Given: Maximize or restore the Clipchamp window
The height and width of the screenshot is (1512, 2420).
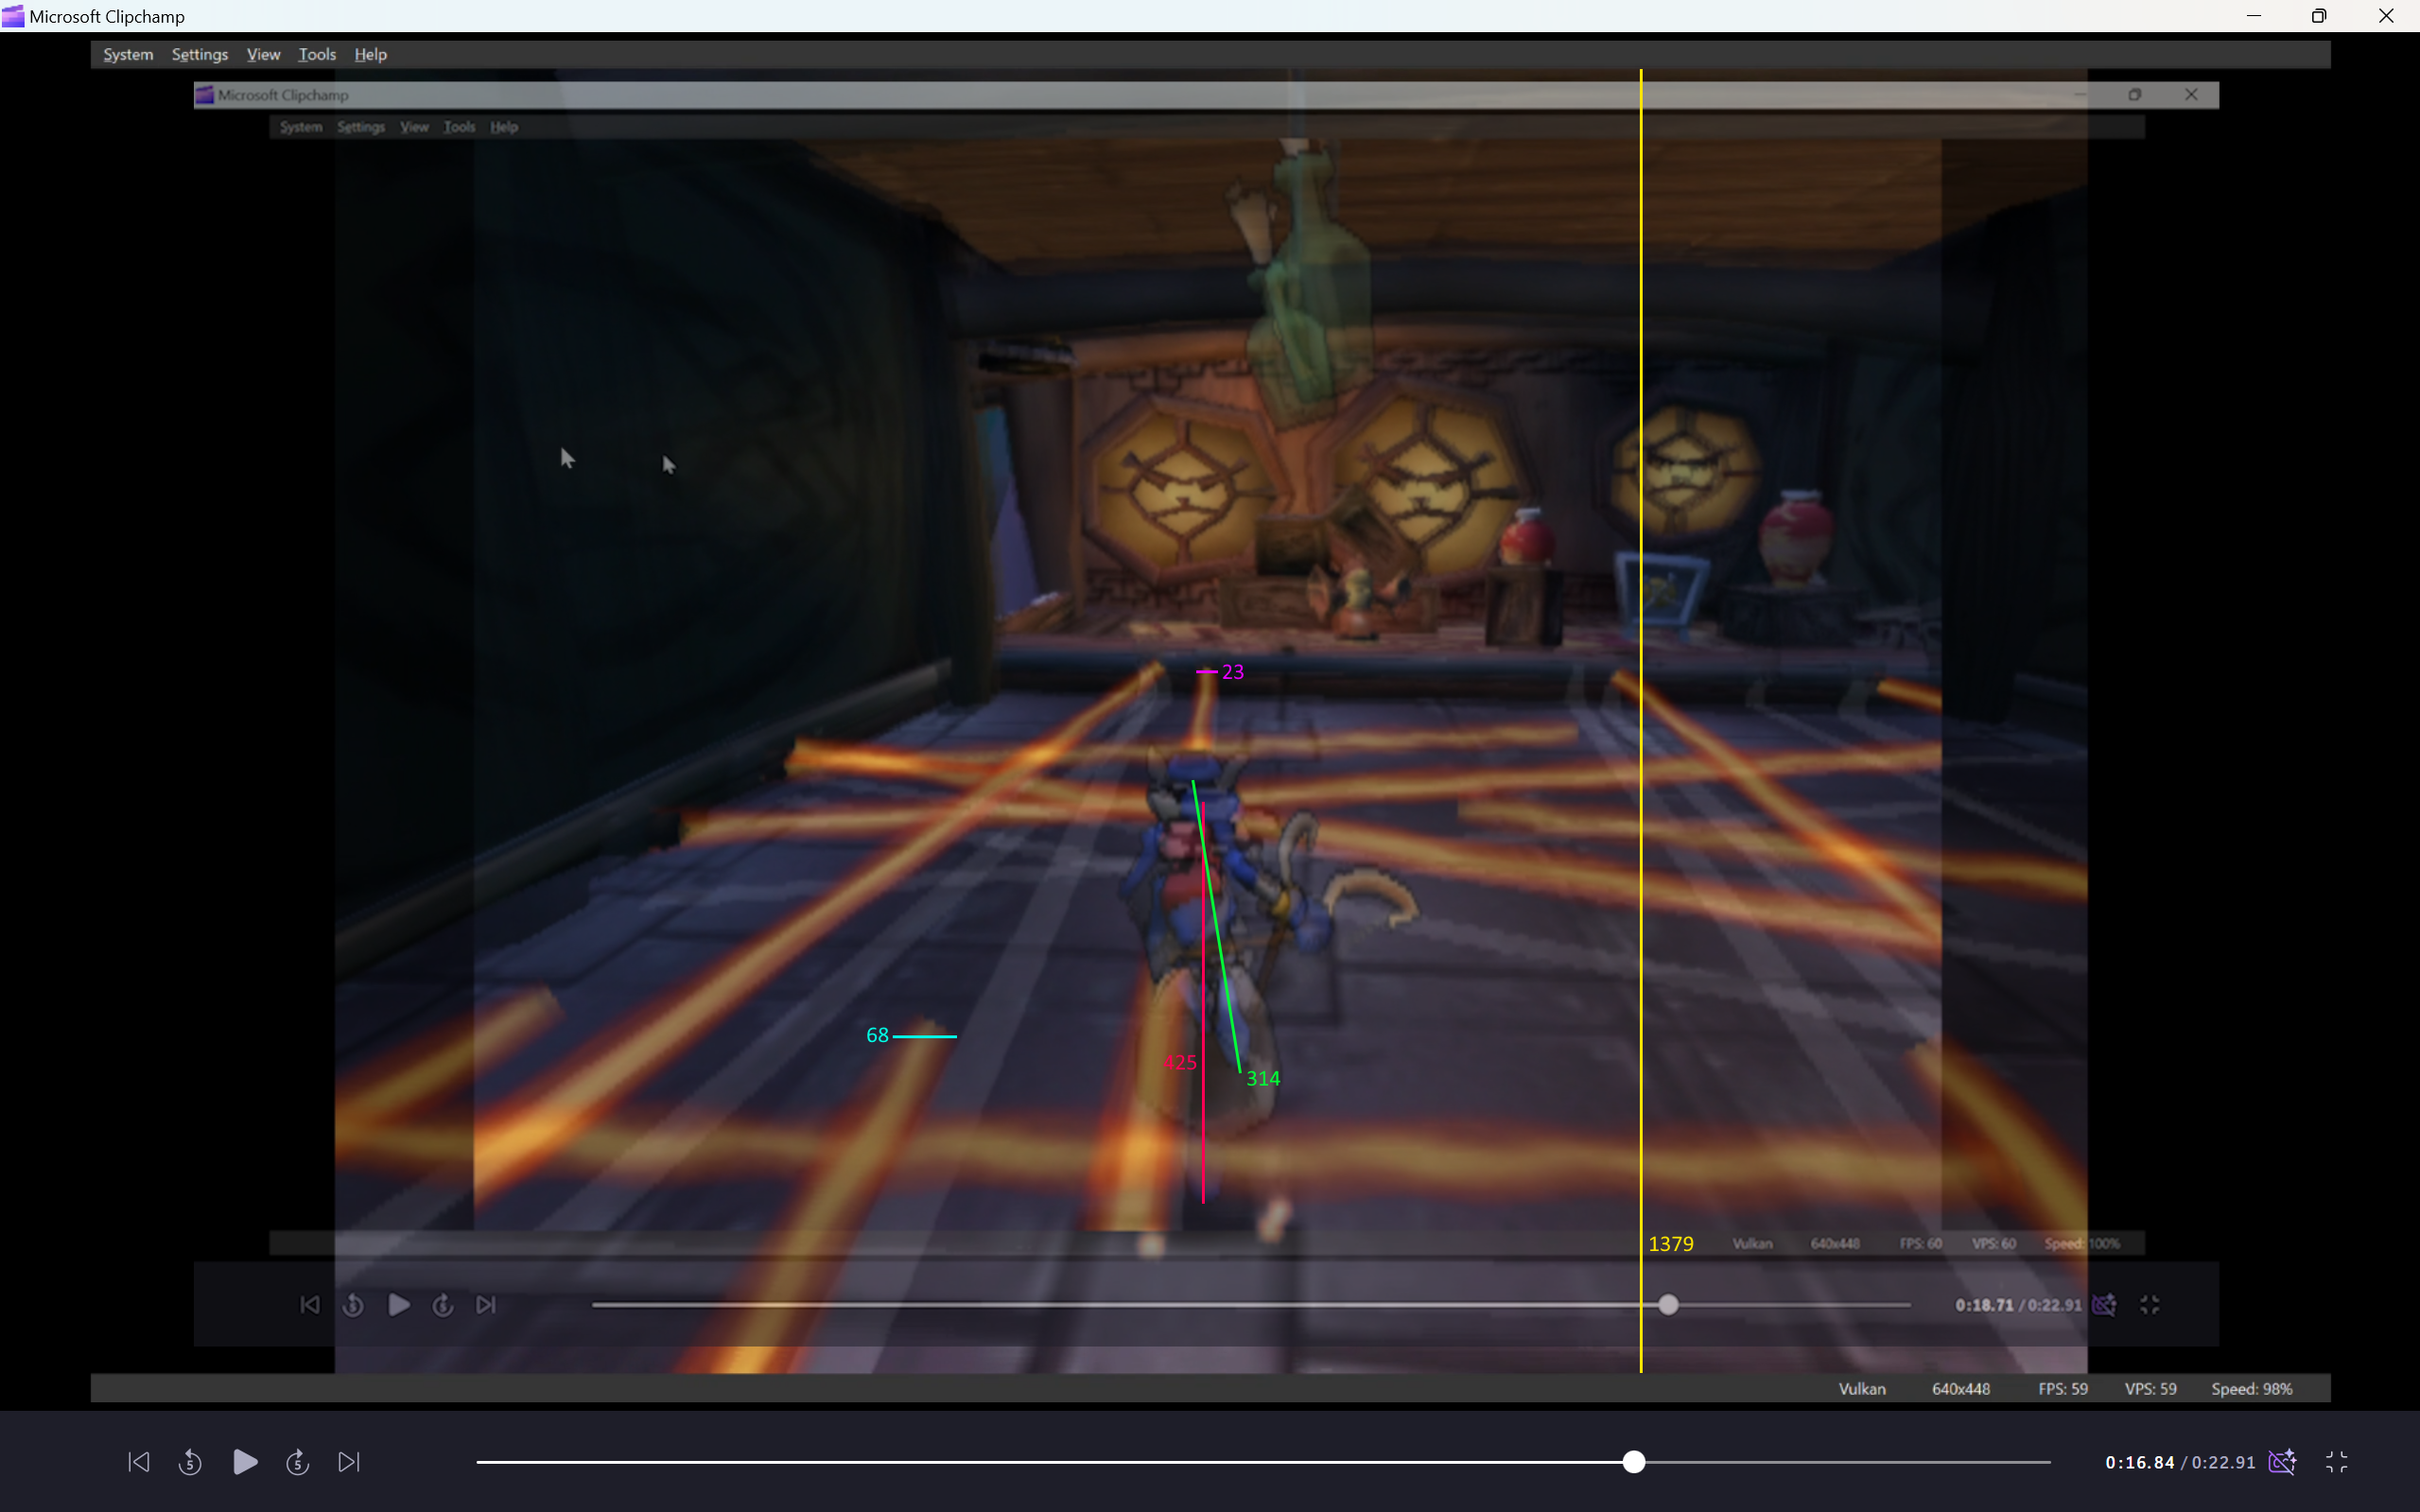Looking at the screenshot, I should click(x=2319, y=16).
